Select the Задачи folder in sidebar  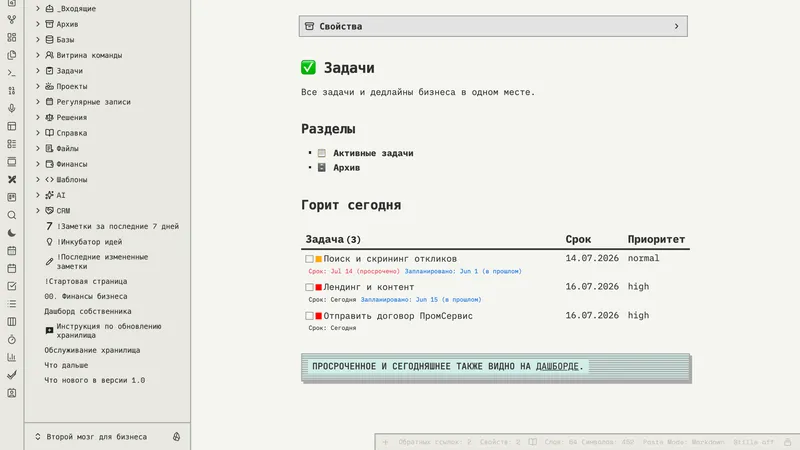[x=69, y=71]
